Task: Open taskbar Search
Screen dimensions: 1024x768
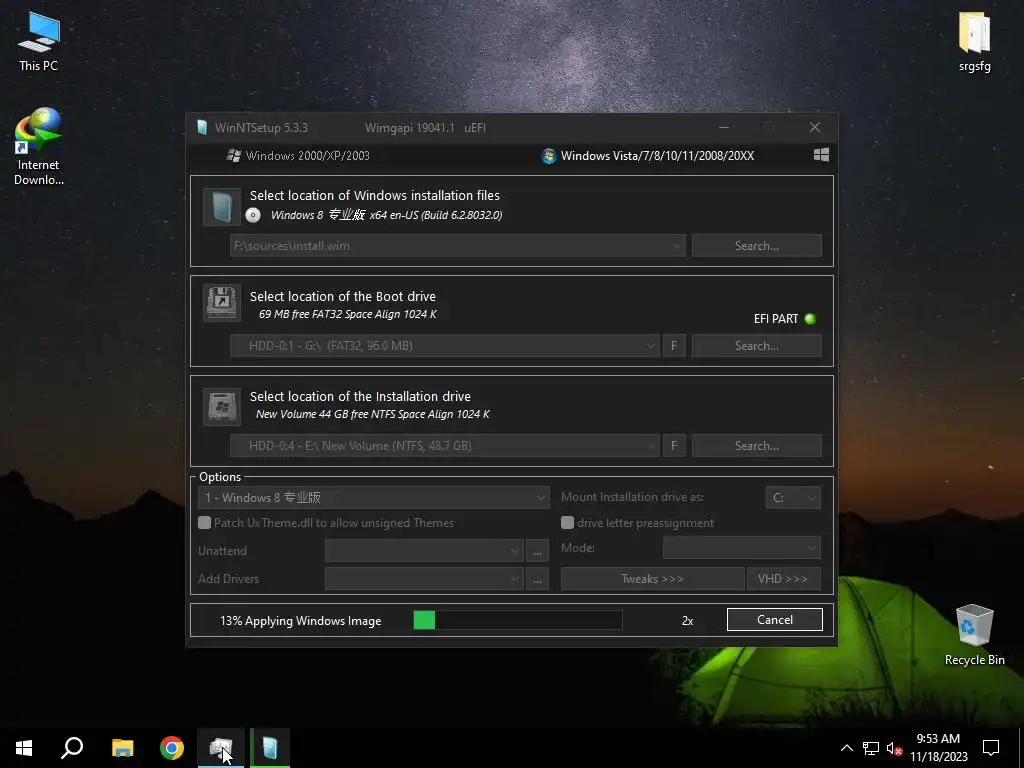Action: tap(72, 748)
